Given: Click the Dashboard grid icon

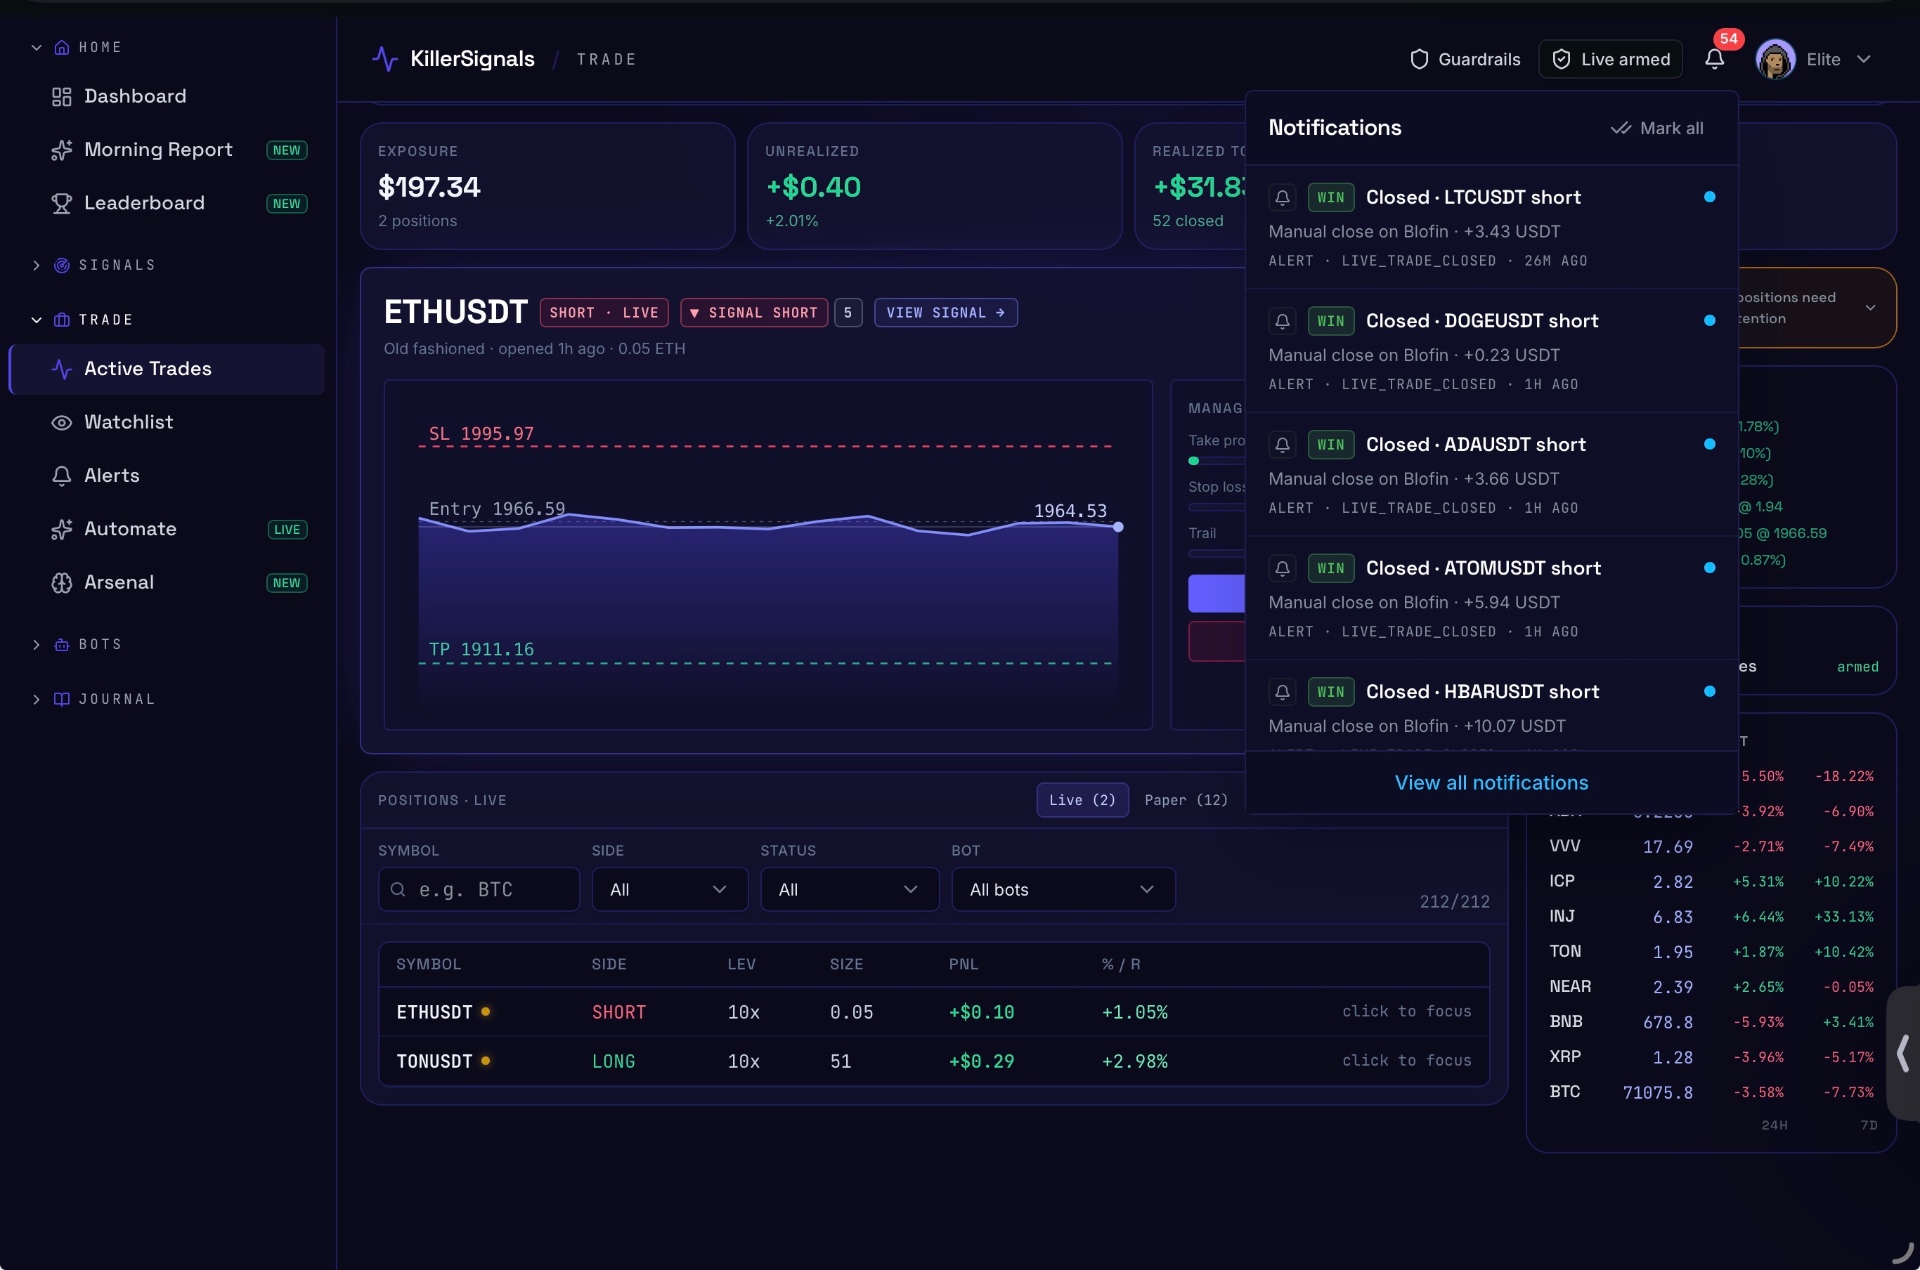Looking at the screenshot, I should (62, 96).
